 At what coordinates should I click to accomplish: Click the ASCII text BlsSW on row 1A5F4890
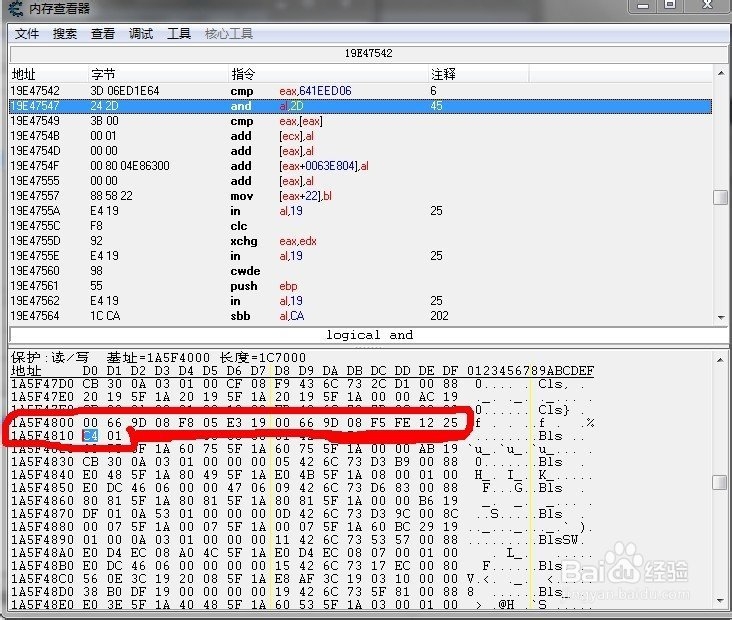pyautogui.click(x=558, y=540)
